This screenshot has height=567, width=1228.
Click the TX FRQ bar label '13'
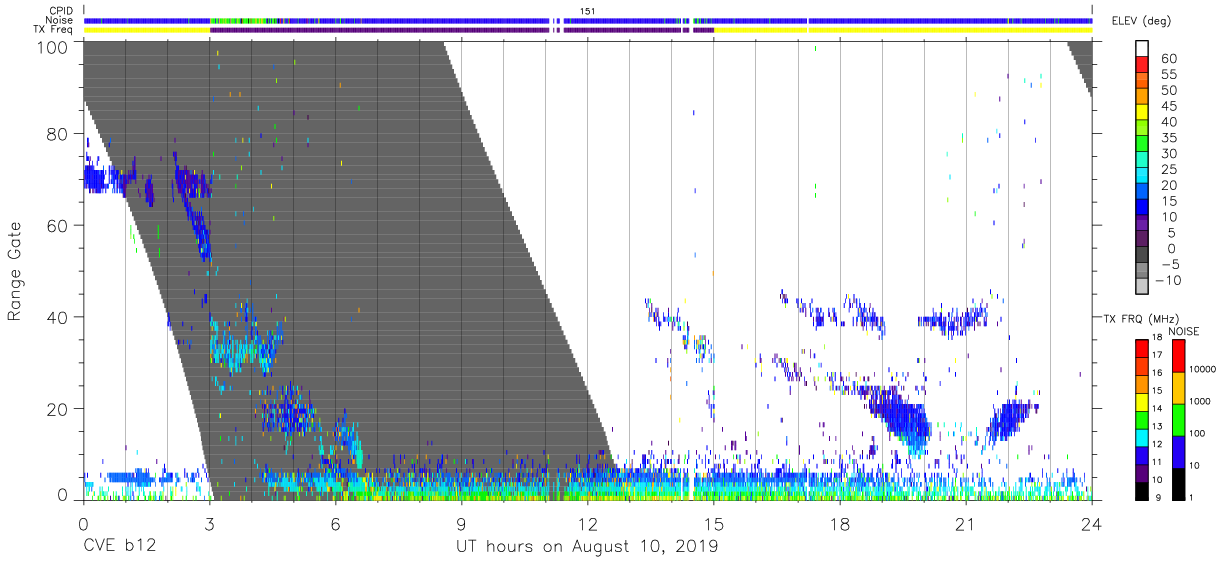coord(1157,426)
